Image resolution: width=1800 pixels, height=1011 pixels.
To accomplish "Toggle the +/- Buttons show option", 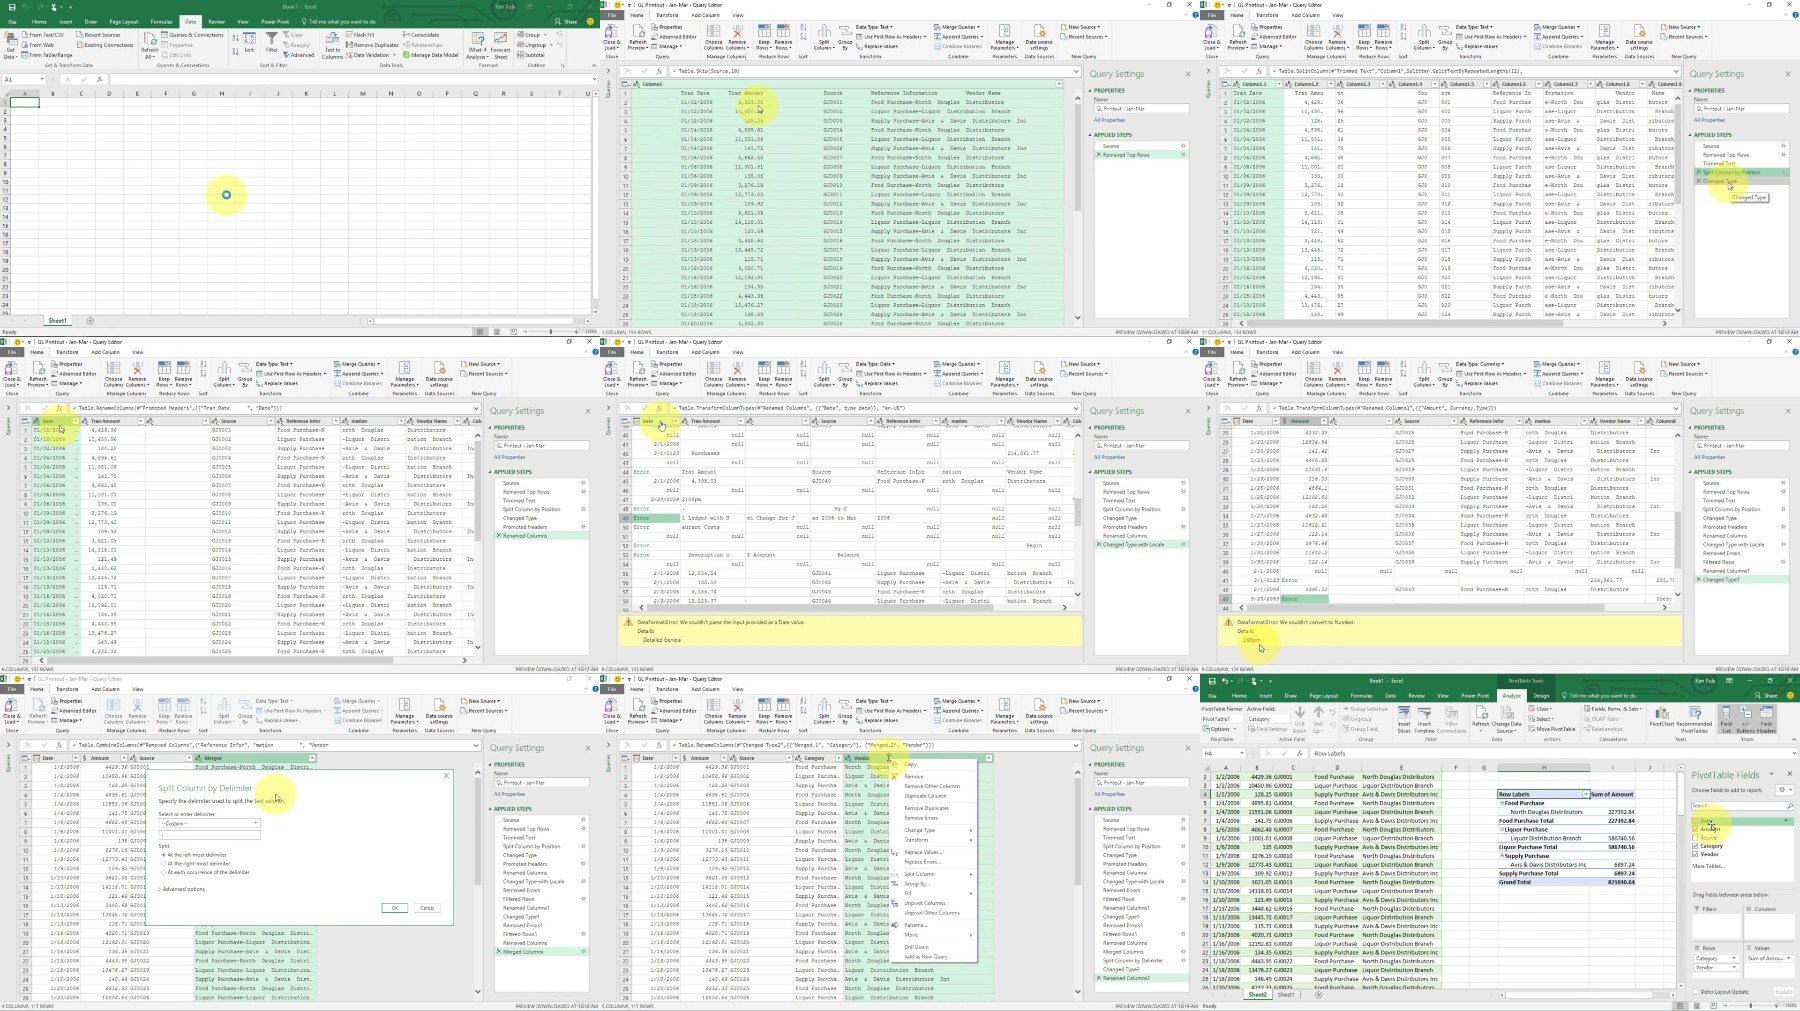I will click(1745, 720).
